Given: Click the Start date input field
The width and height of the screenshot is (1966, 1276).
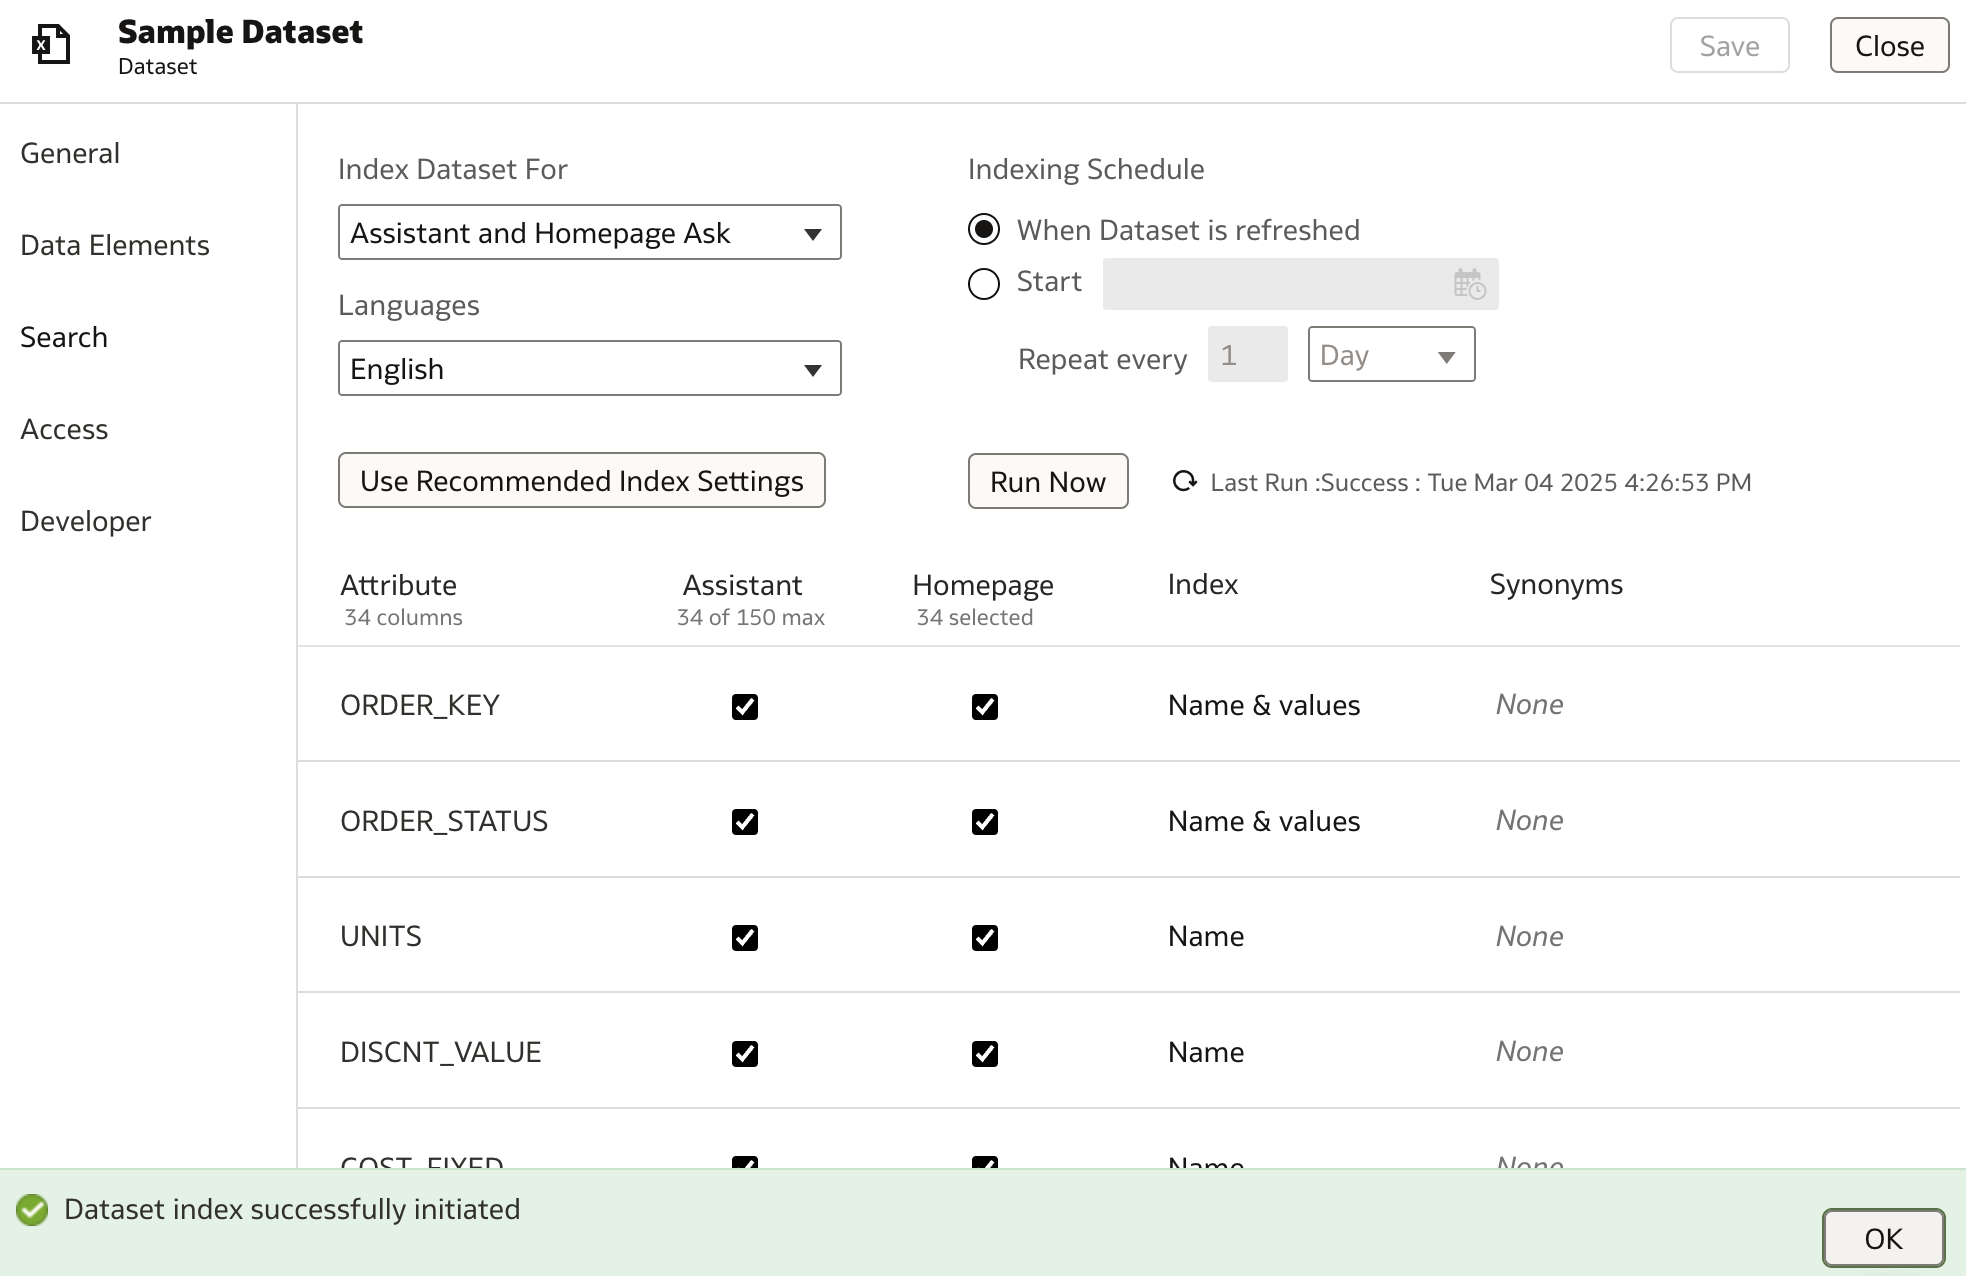Looking at the screenshot, I should [1300, 284].
